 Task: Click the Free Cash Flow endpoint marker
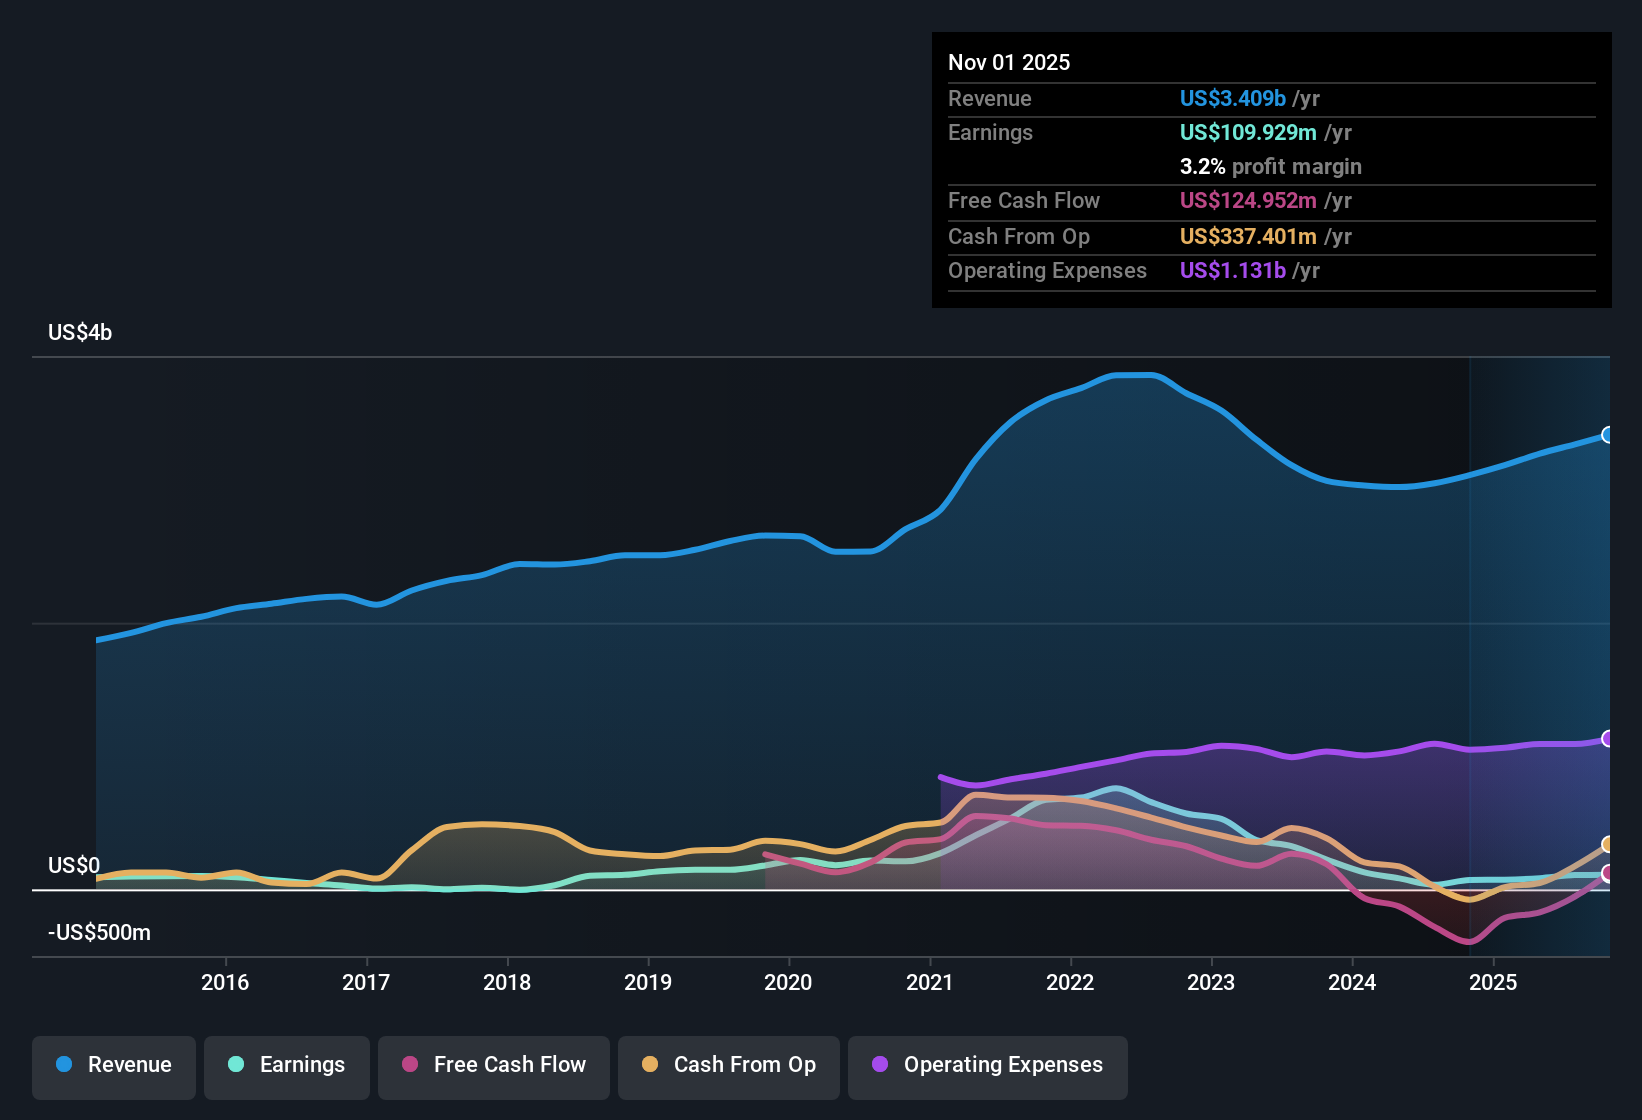point(1607,873)
